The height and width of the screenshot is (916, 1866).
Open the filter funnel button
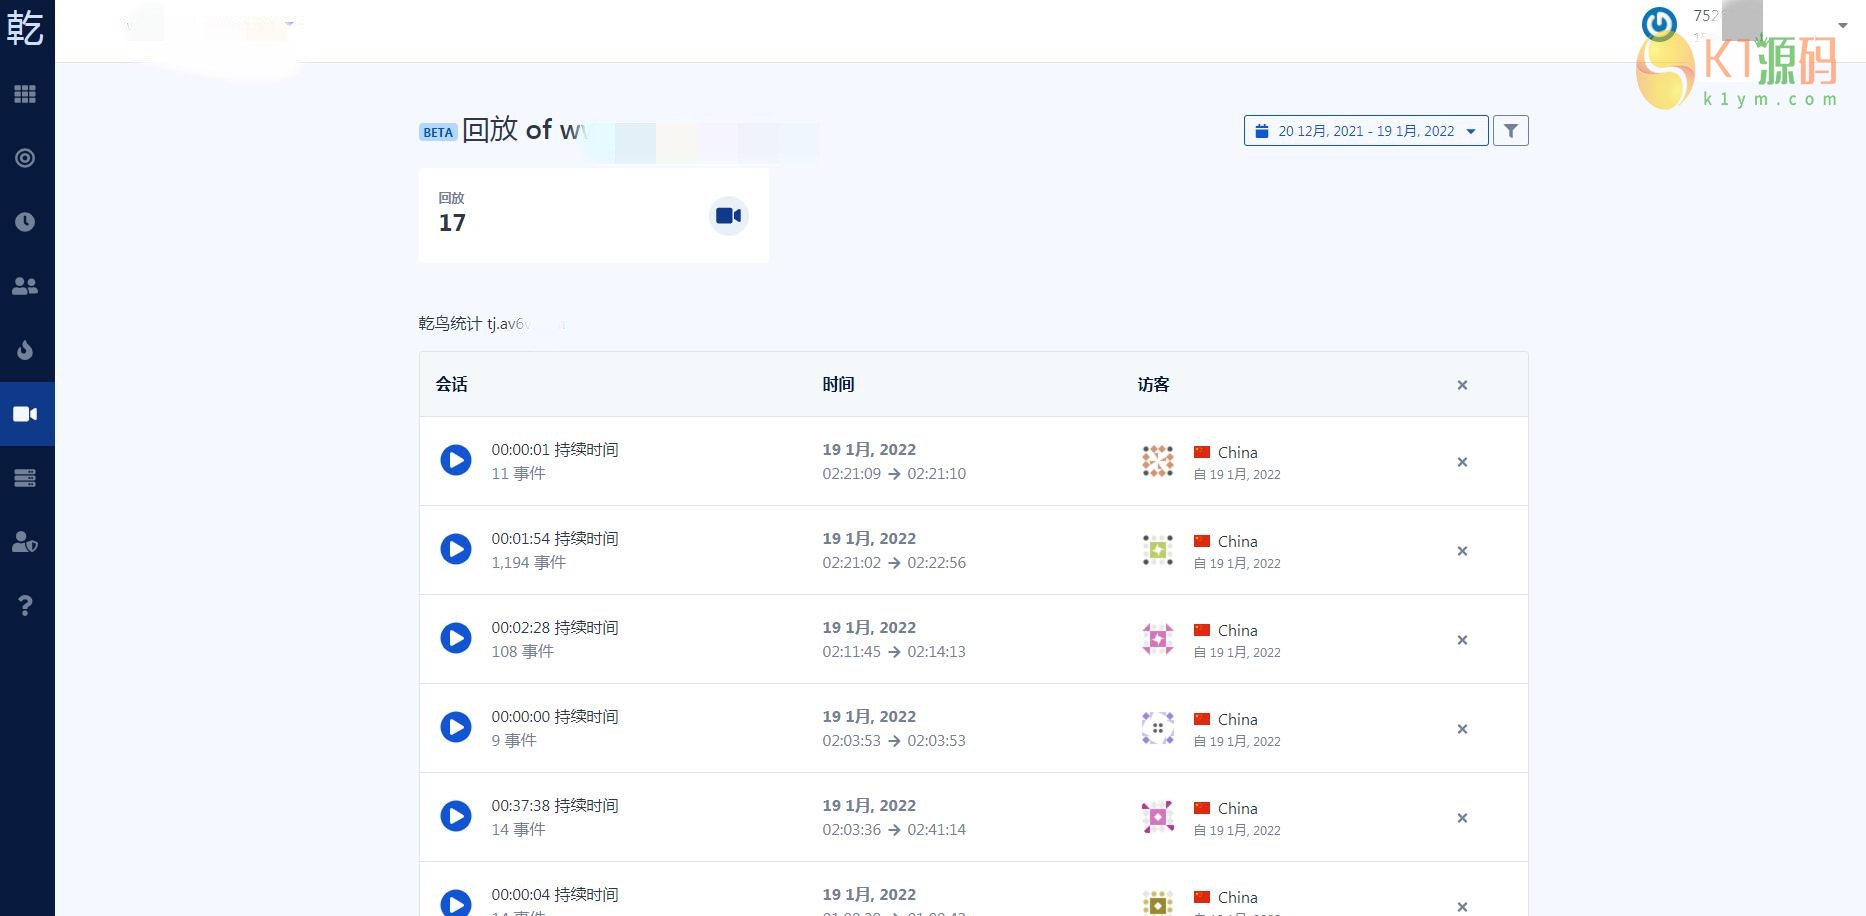tap(1511, 131)
